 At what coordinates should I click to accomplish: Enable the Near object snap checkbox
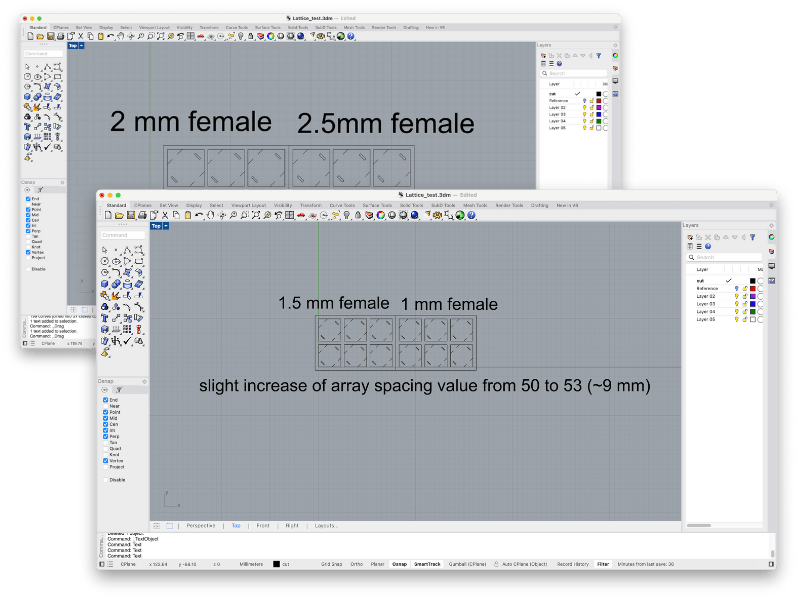pyautogui.click(x=106, y=406)
